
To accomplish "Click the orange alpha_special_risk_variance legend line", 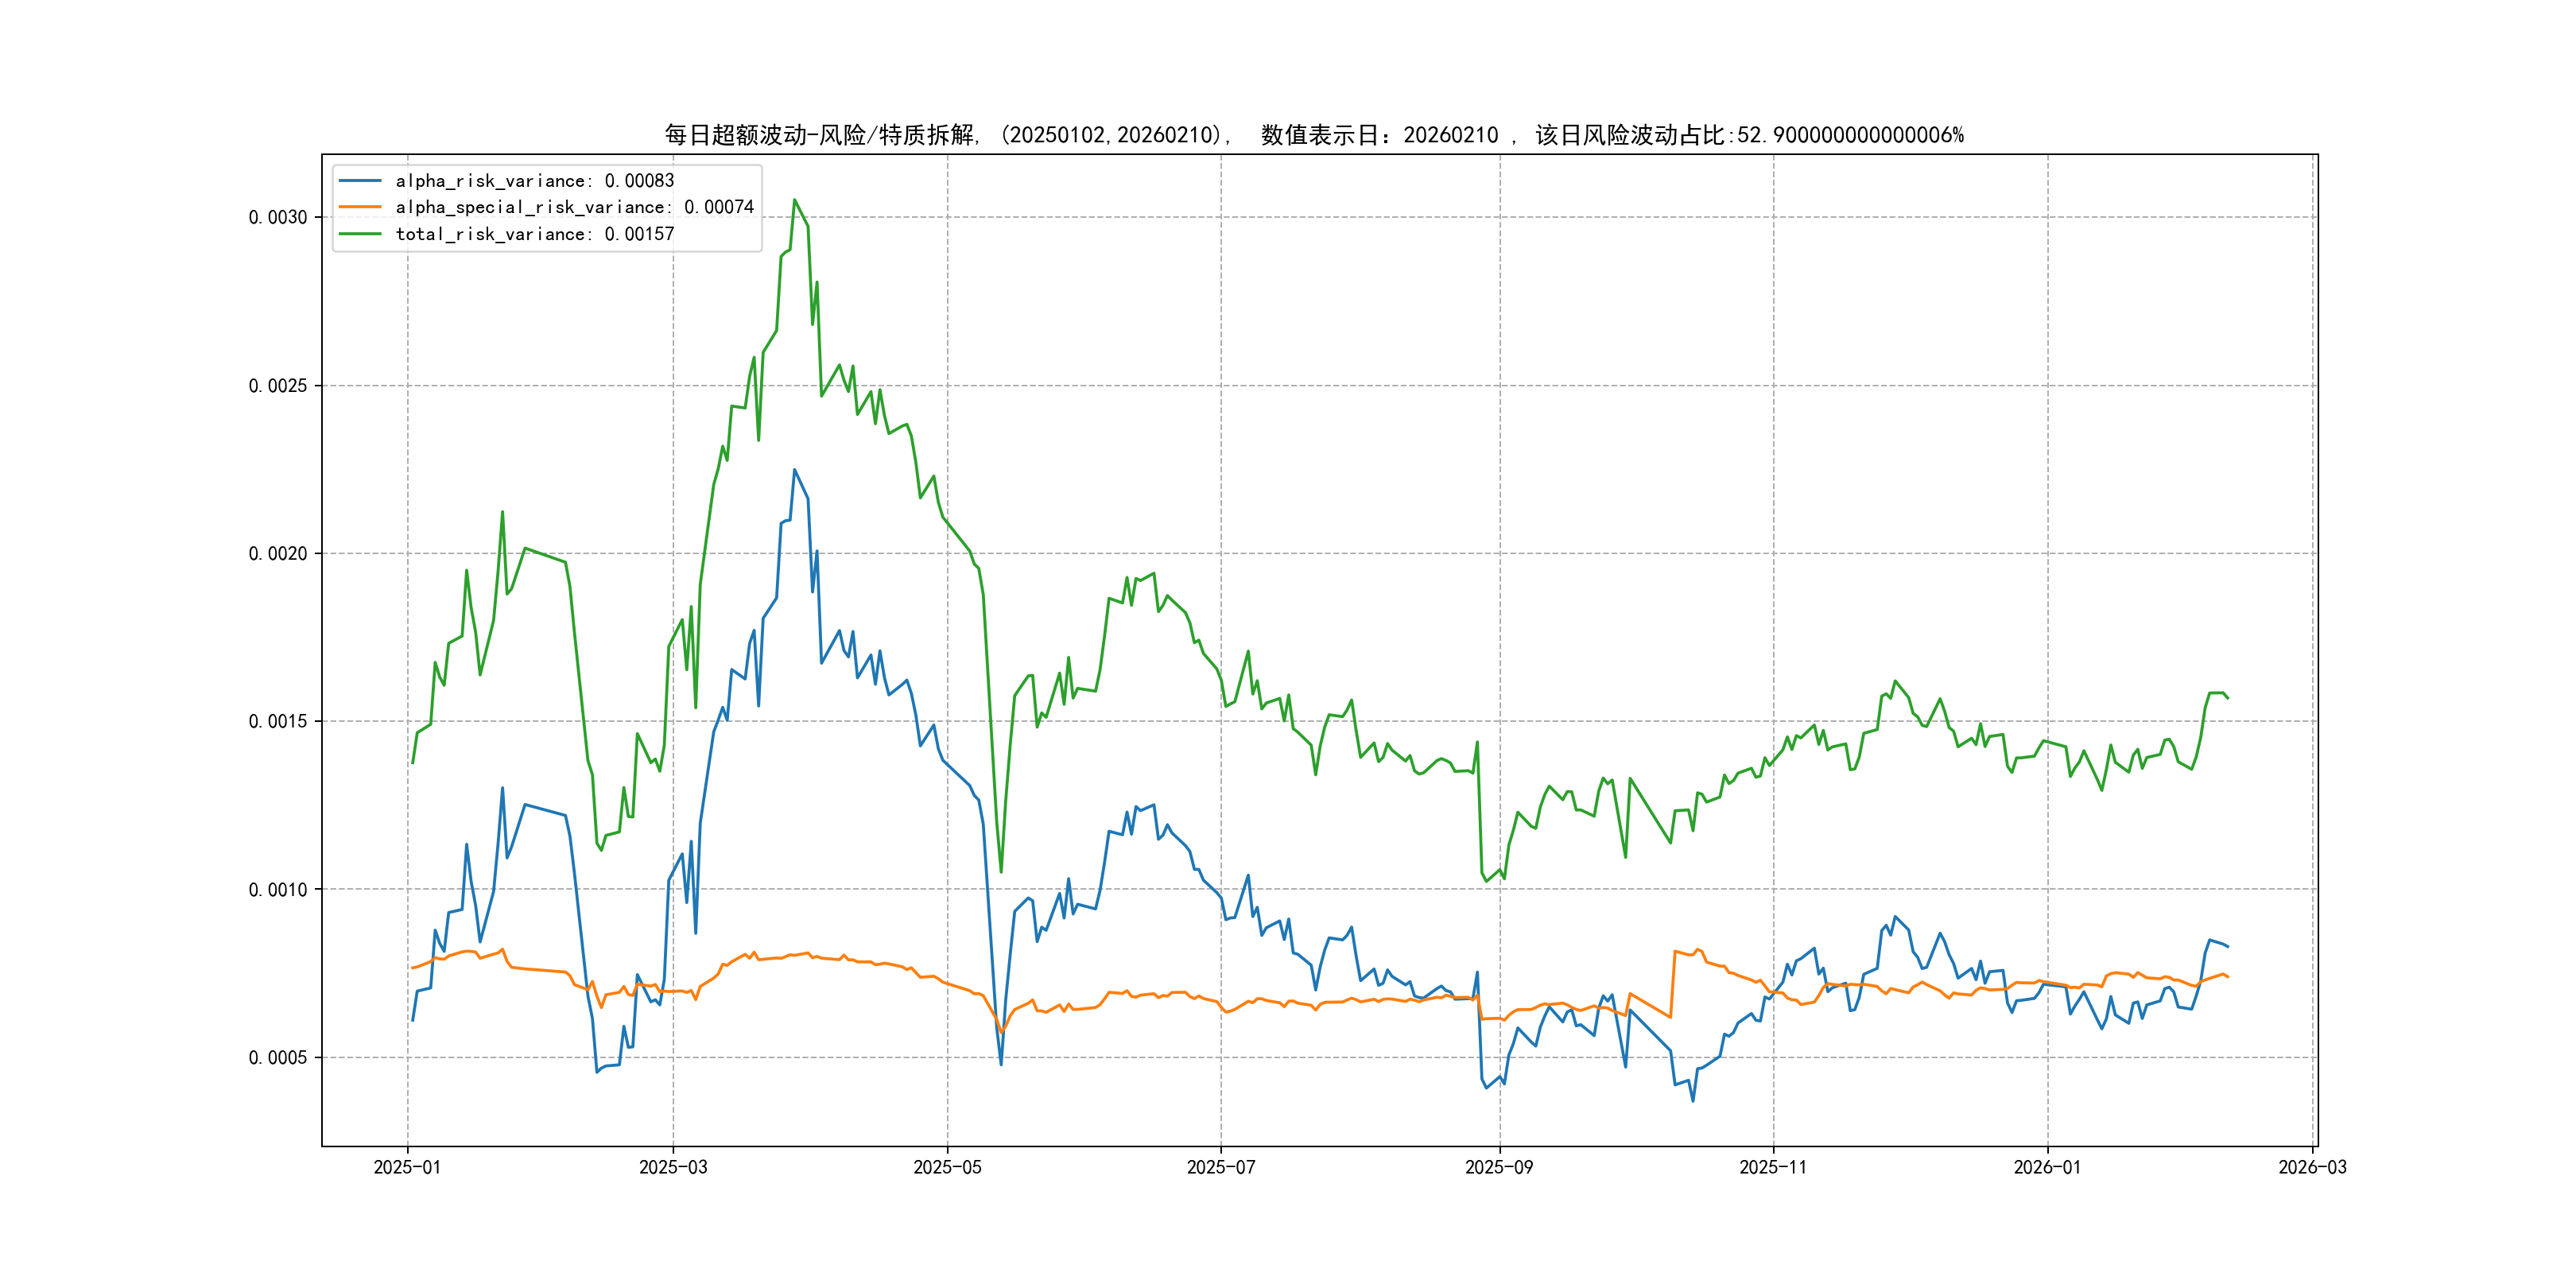I will pos(360,207).
